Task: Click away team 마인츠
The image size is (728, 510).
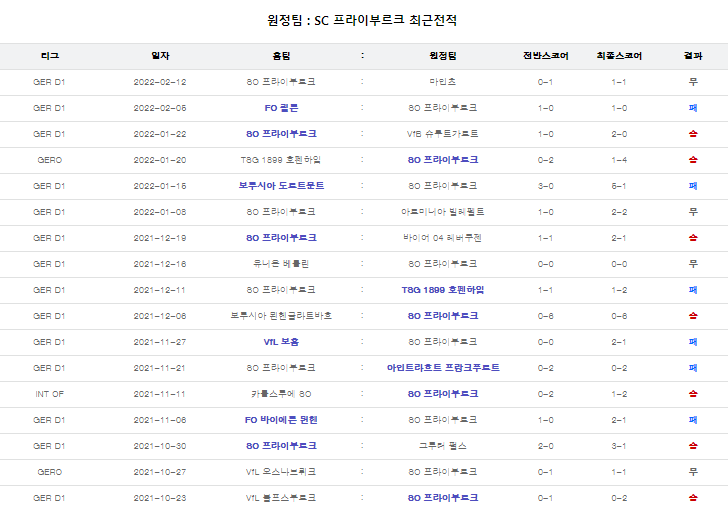Action: coord(442,82)
